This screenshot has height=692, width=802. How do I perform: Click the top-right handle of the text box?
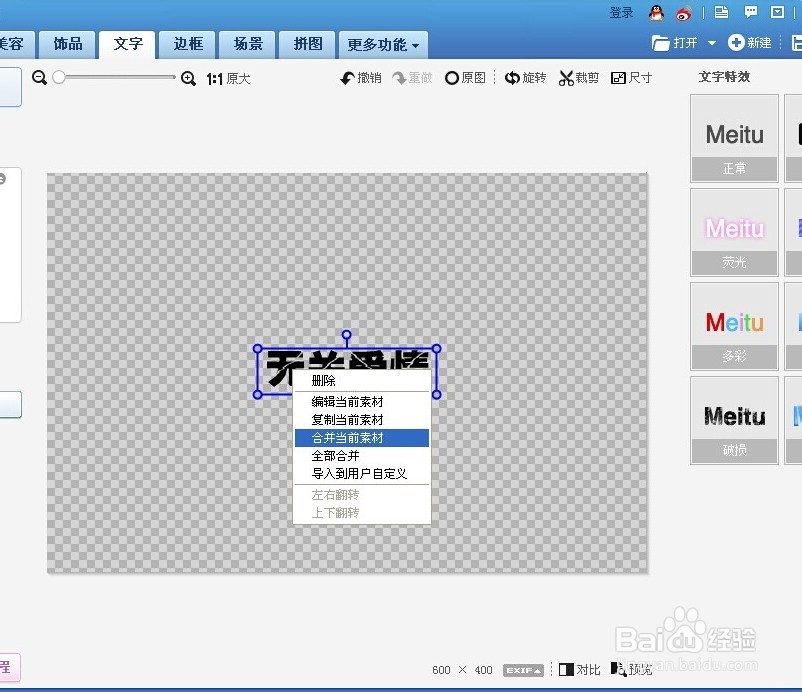point(436,349)
